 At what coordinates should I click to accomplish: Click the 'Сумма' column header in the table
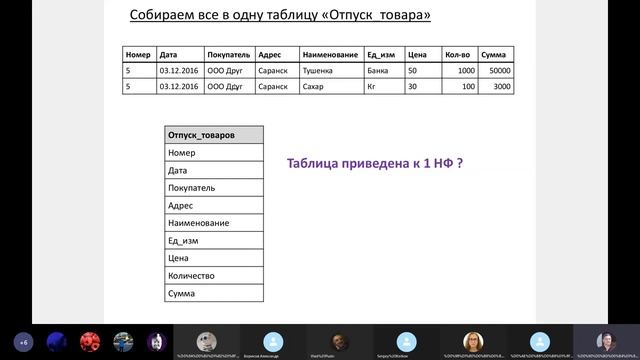click(x=496, y=54)
